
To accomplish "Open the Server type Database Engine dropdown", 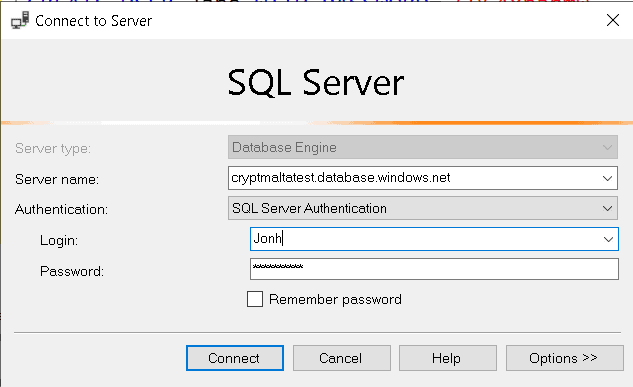I will point(423,147).
